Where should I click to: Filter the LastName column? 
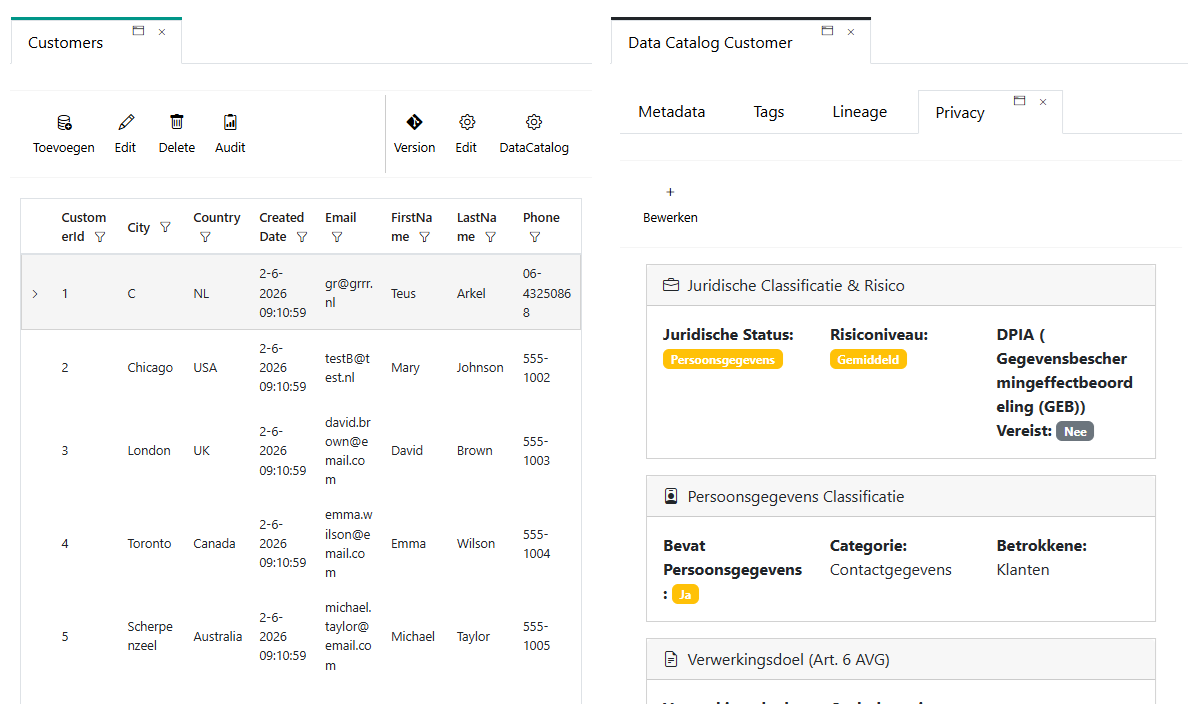coord(490,237)
